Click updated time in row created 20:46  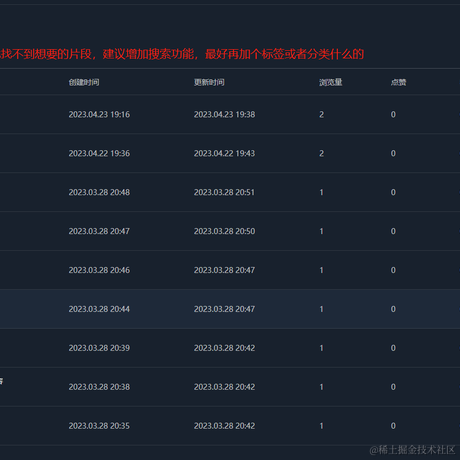[225, 270]
